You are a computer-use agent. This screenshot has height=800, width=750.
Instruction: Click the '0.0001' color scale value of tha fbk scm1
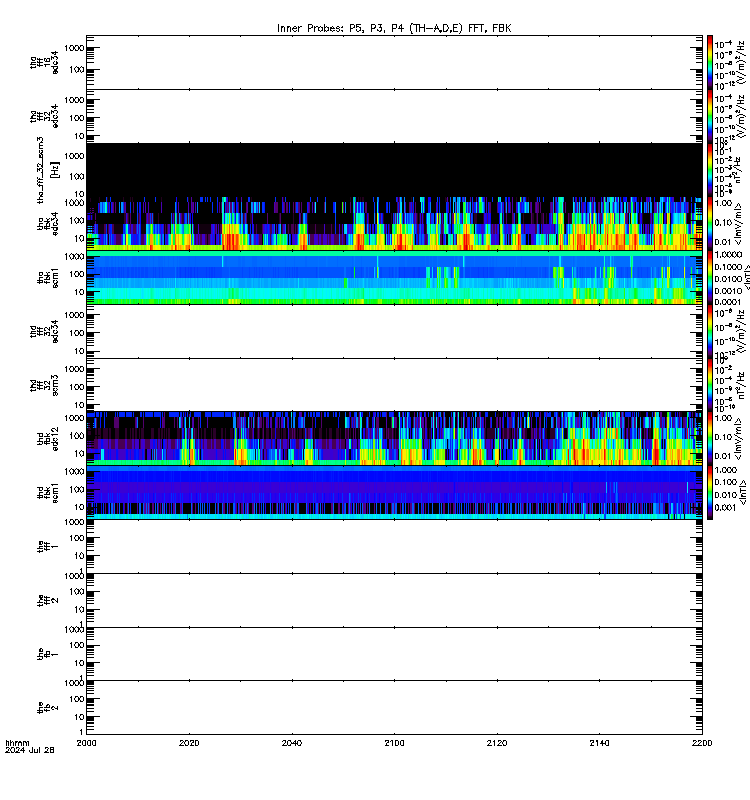pyautogui.click(x=728, y=302)
